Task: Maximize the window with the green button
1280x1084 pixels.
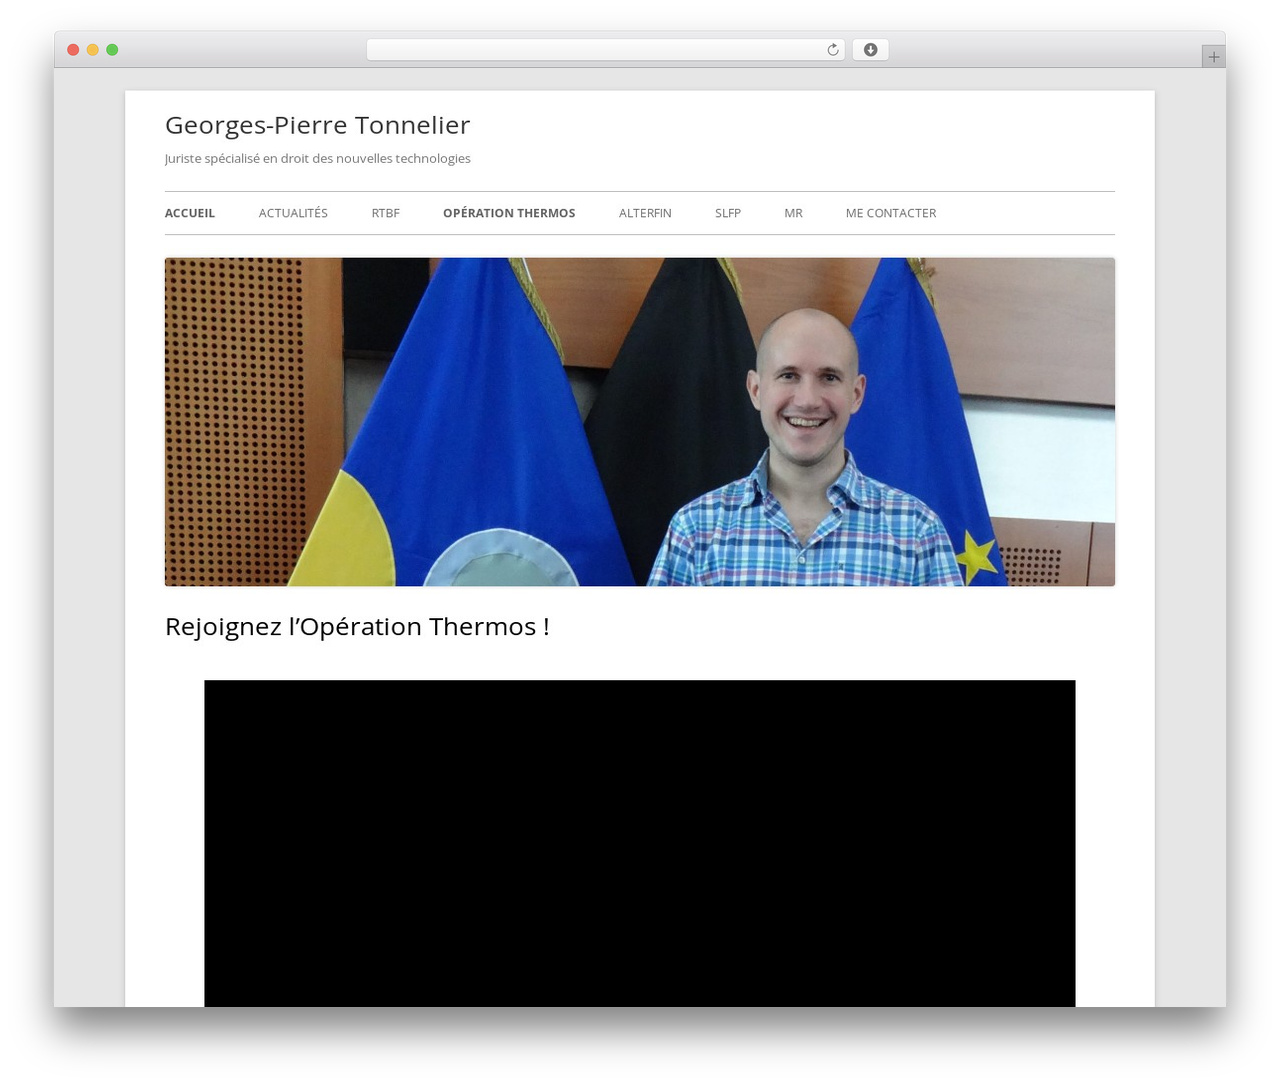Action: pos(112,50)
